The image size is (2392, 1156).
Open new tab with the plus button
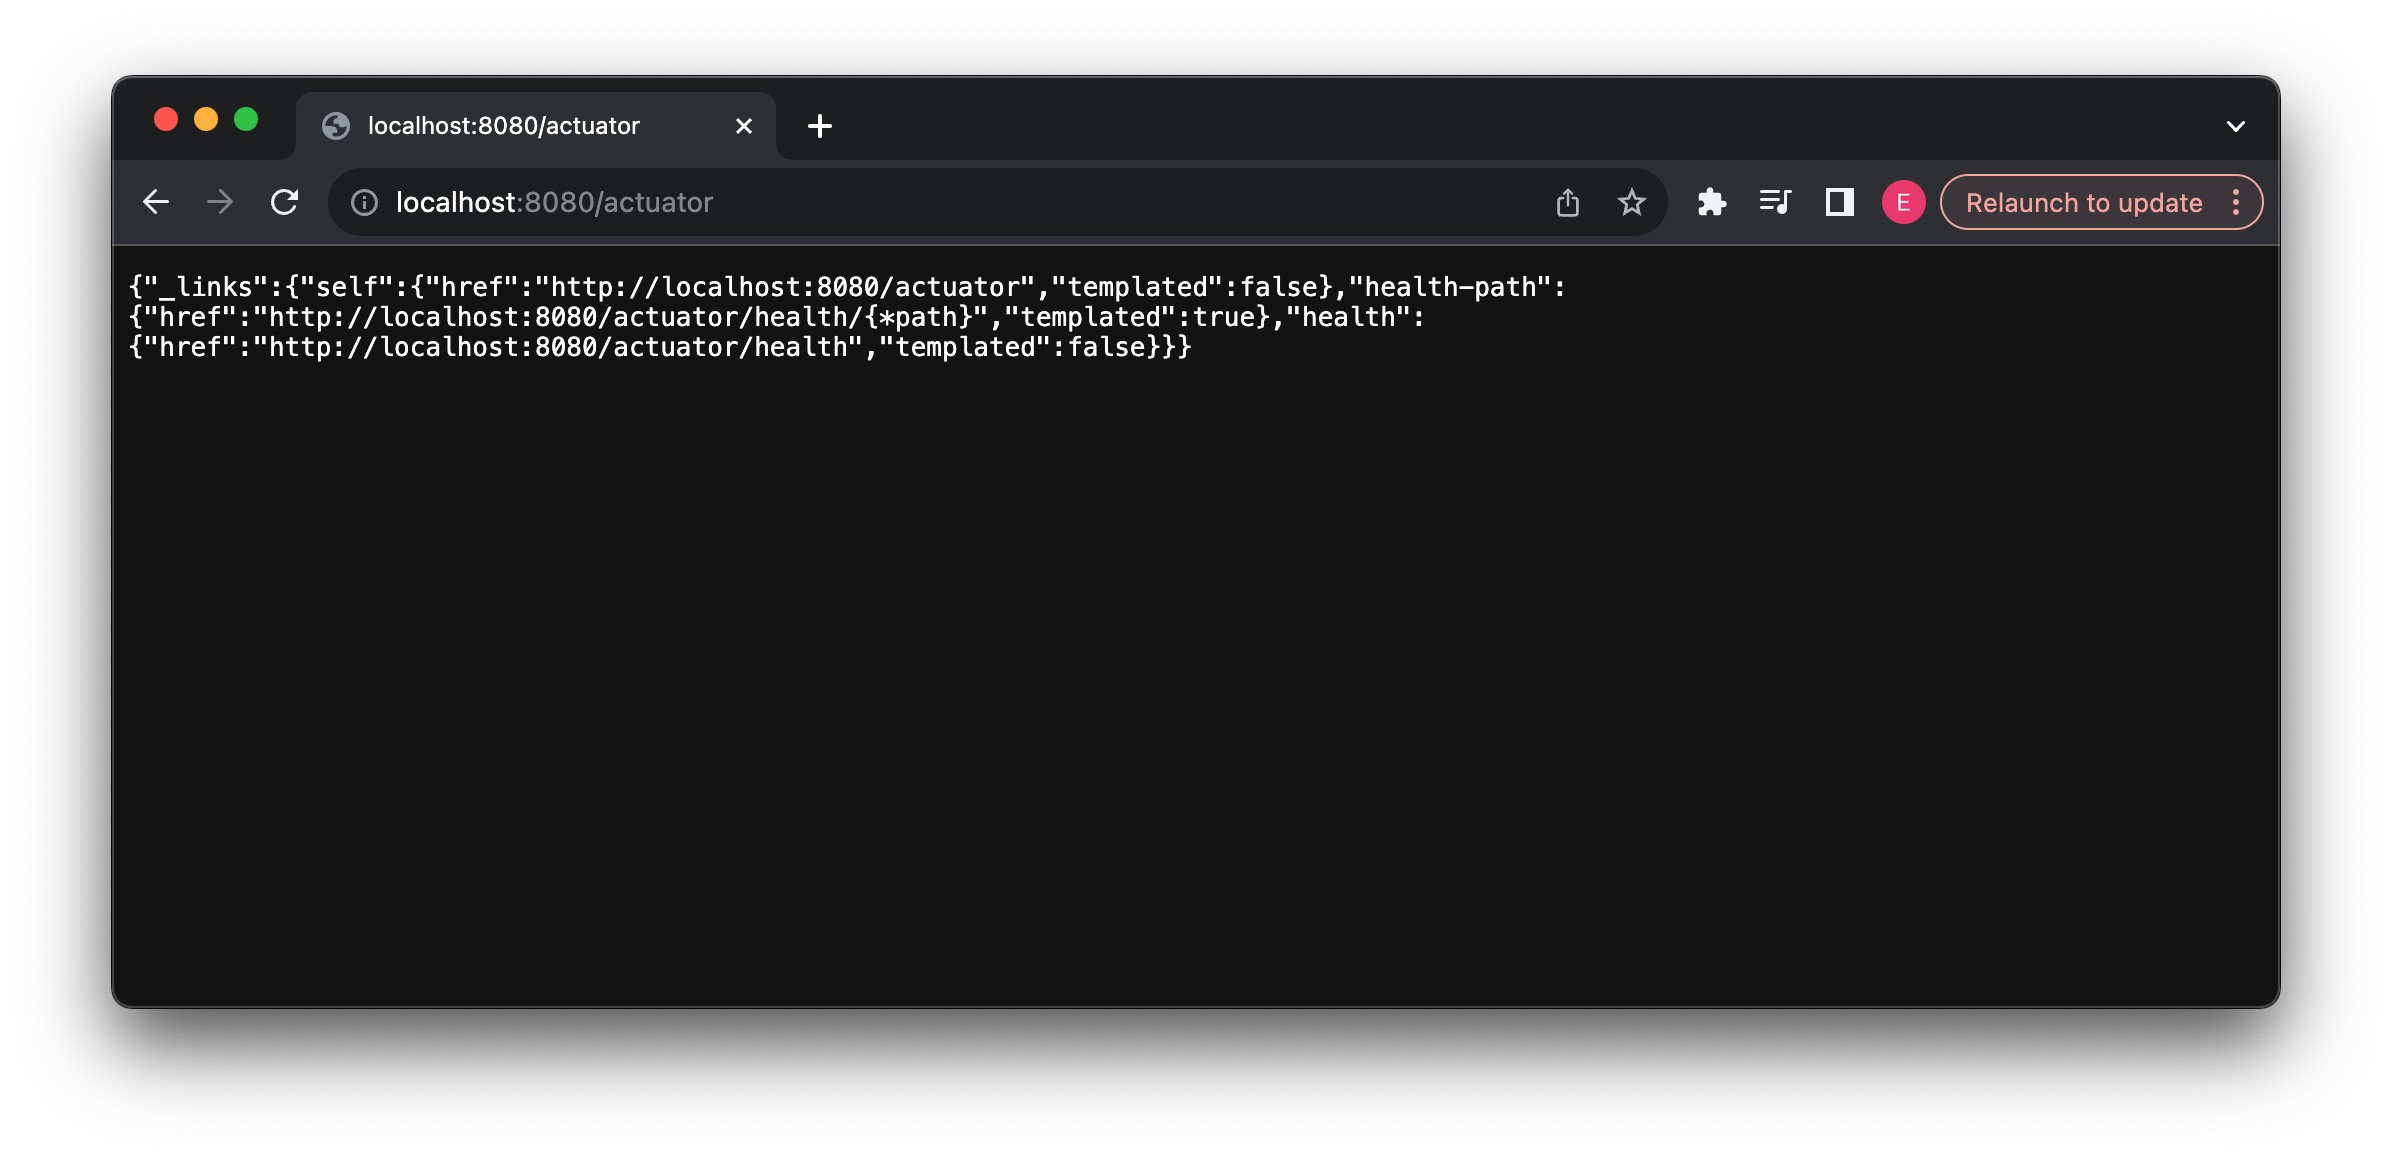point(819,127)
